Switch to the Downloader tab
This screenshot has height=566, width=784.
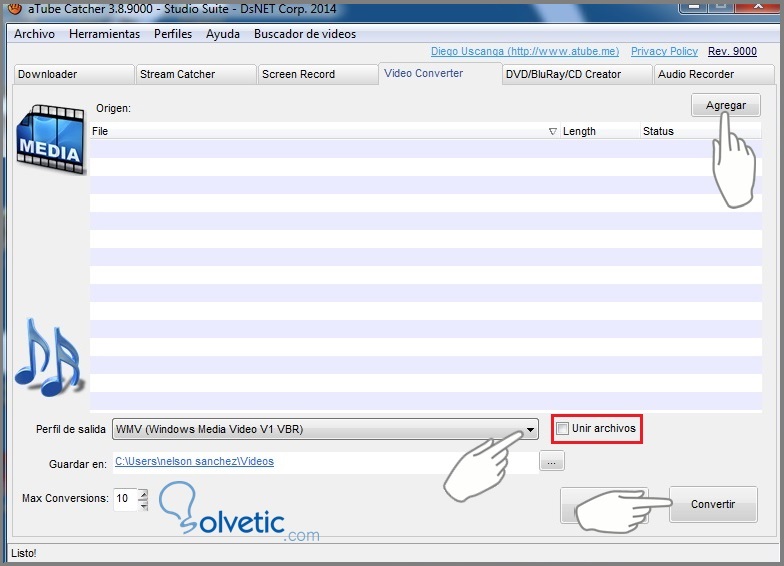click(x=74, y=74)
